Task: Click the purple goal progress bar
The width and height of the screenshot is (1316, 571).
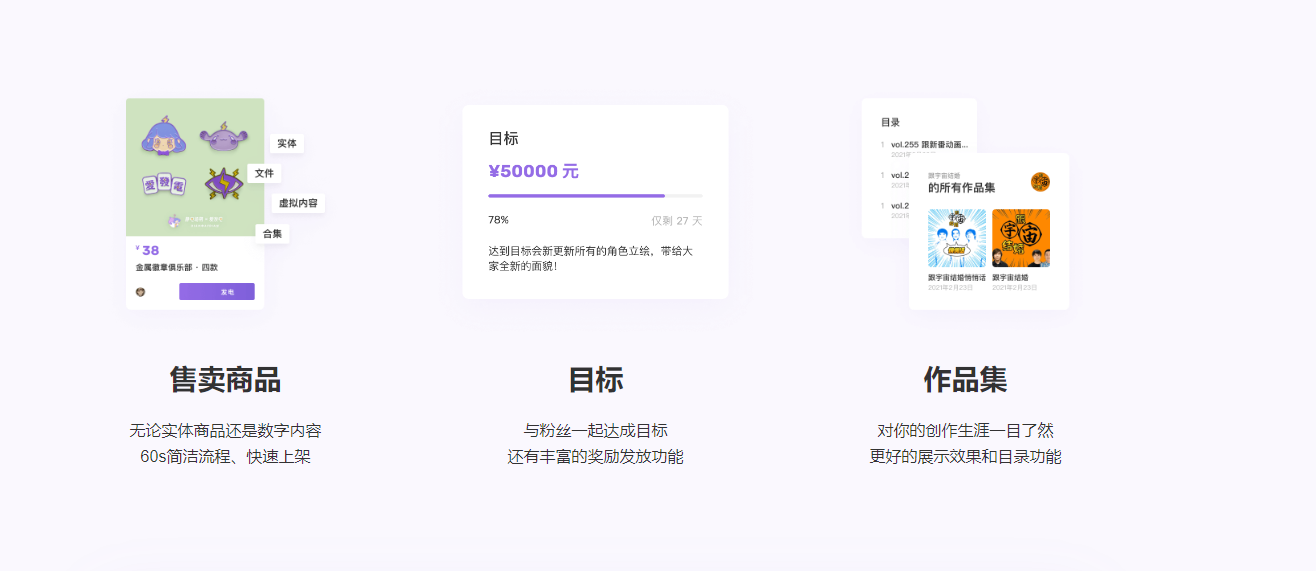Action: click(x=595, y=196)
